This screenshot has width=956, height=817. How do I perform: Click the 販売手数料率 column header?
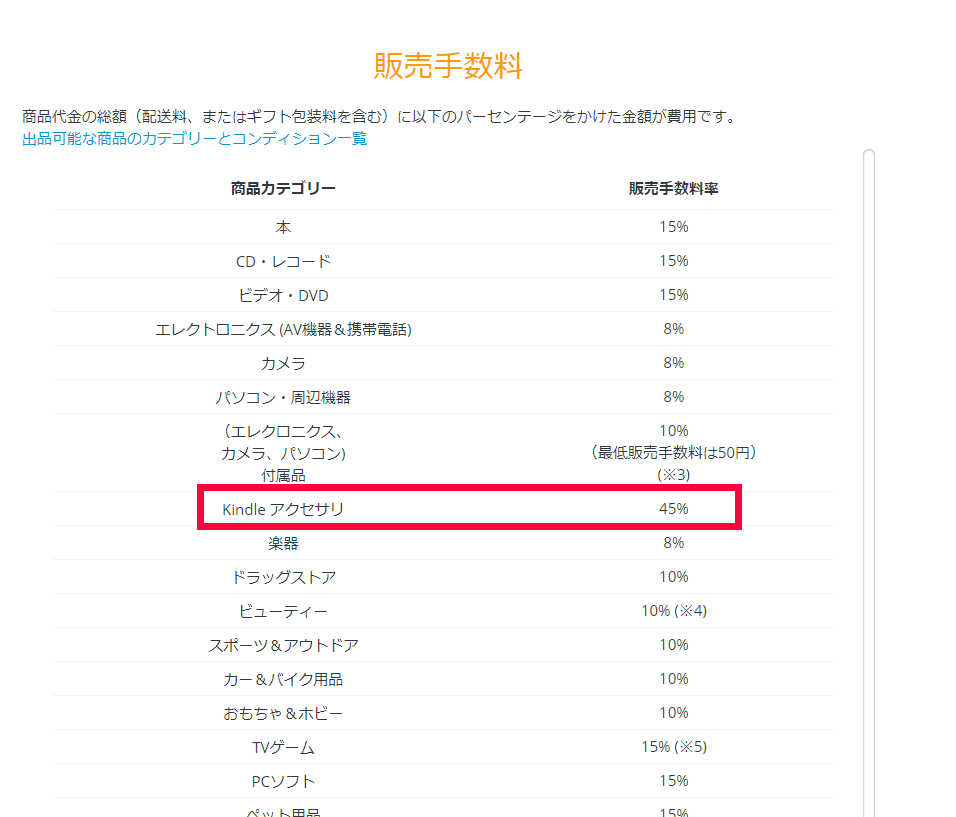[673, 189]
